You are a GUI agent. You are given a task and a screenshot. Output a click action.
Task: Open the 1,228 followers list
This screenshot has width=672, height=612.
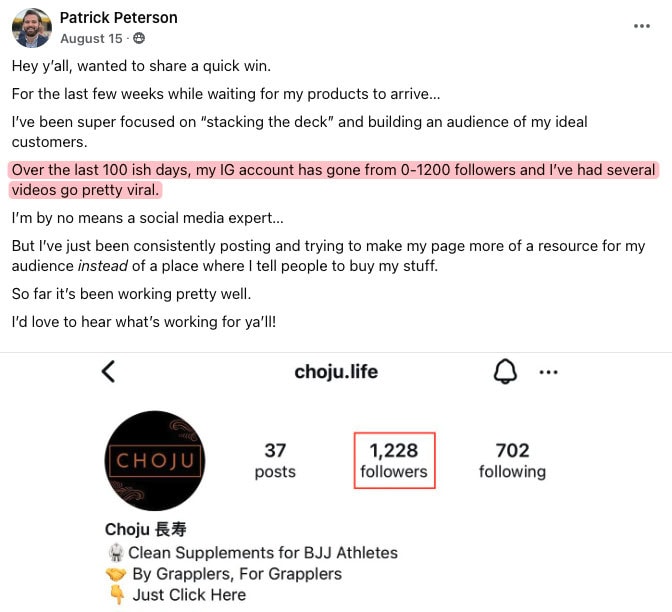pyautogui.click(x=394, y=460)
